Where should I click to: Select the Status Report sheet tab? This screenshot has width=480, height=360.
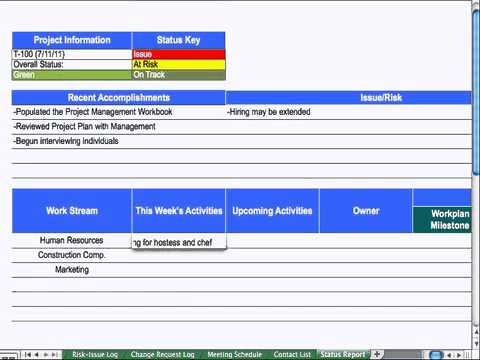[343, 354]
